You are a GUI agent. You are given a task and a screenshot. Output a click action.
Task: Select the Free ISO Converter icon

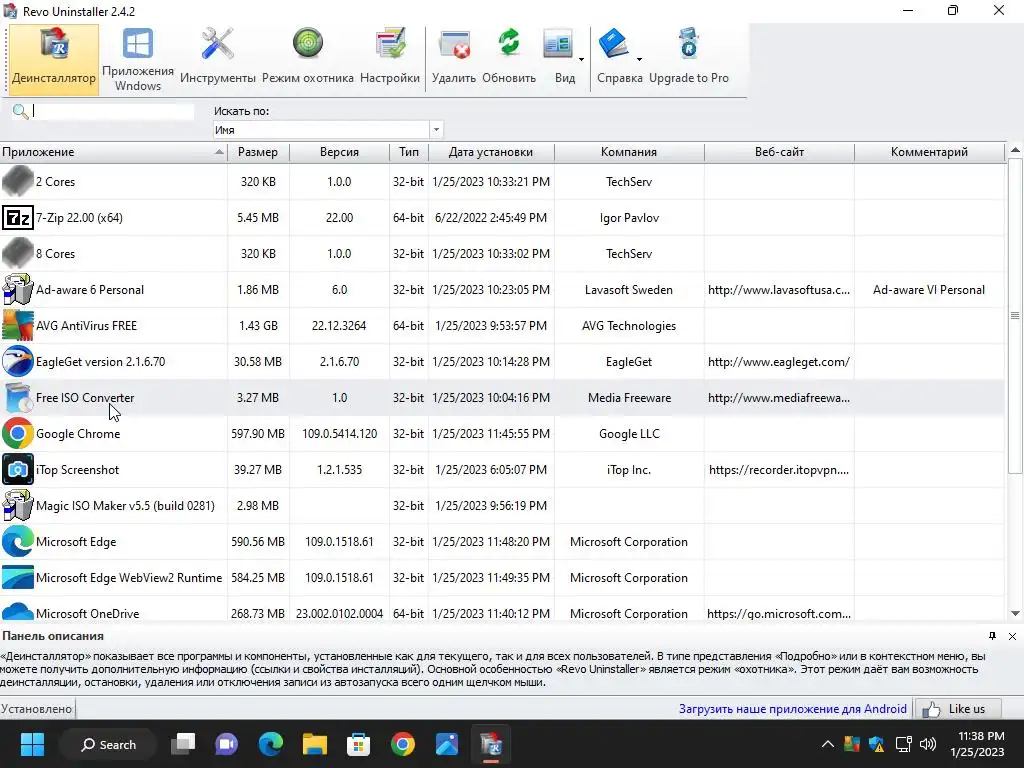(x=18, y=397)
